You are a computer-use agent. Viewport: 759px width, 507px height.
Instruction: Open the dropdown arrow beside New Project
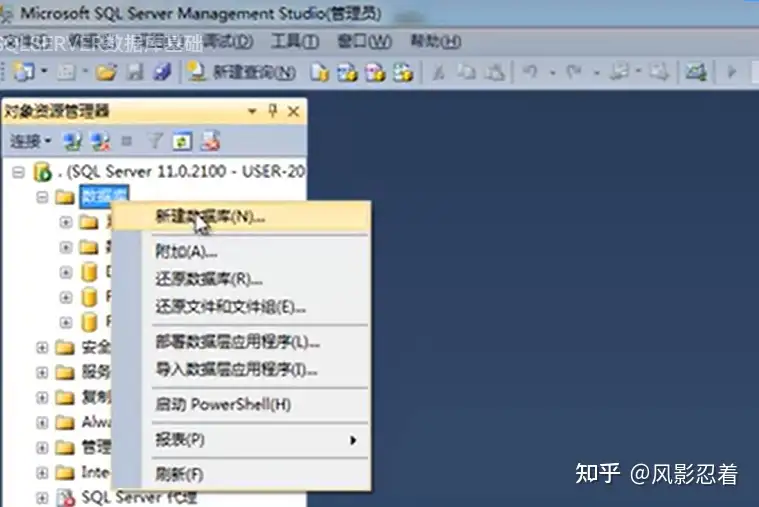click(45, 71)
